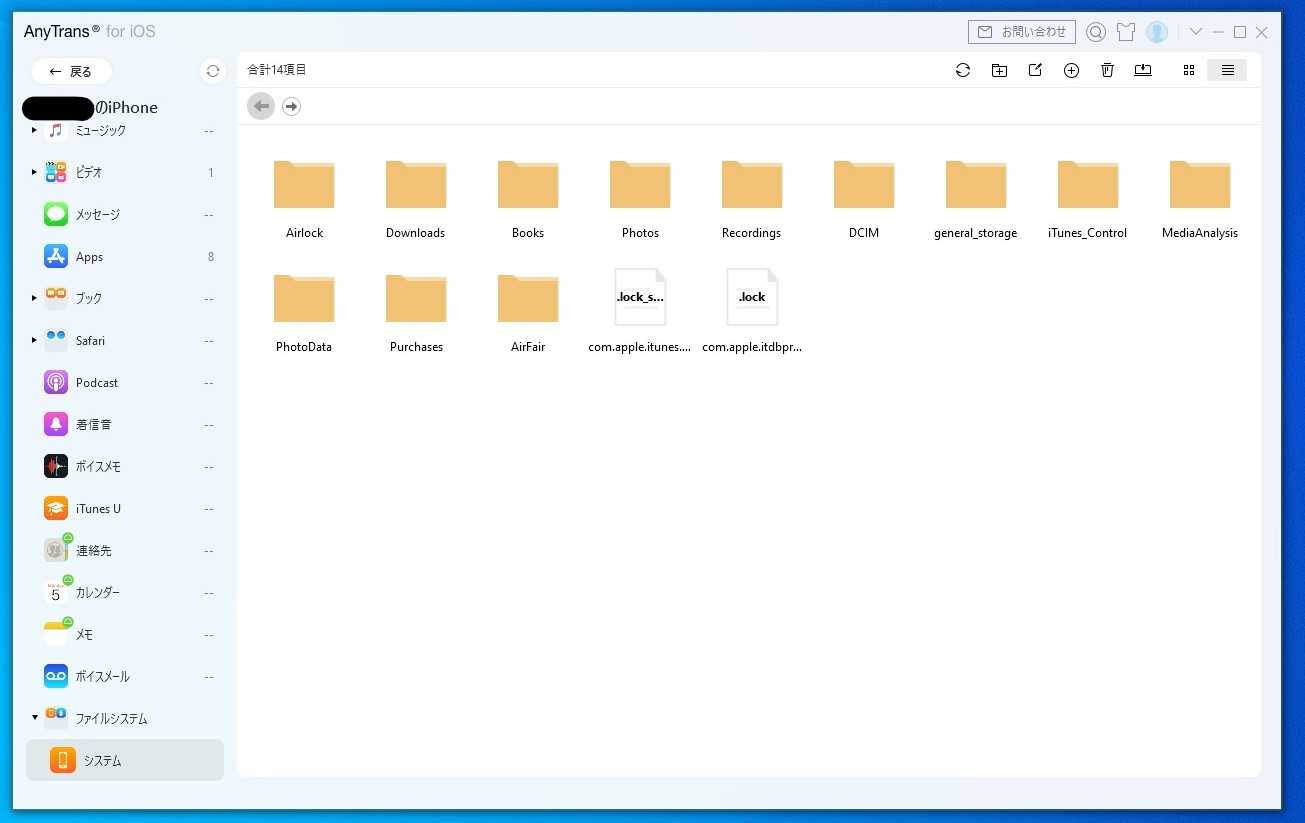The width and height of the screenshot is (1305, 823).
Task: Select ボイスメール in the sidebar
Action: coord(125,676)
